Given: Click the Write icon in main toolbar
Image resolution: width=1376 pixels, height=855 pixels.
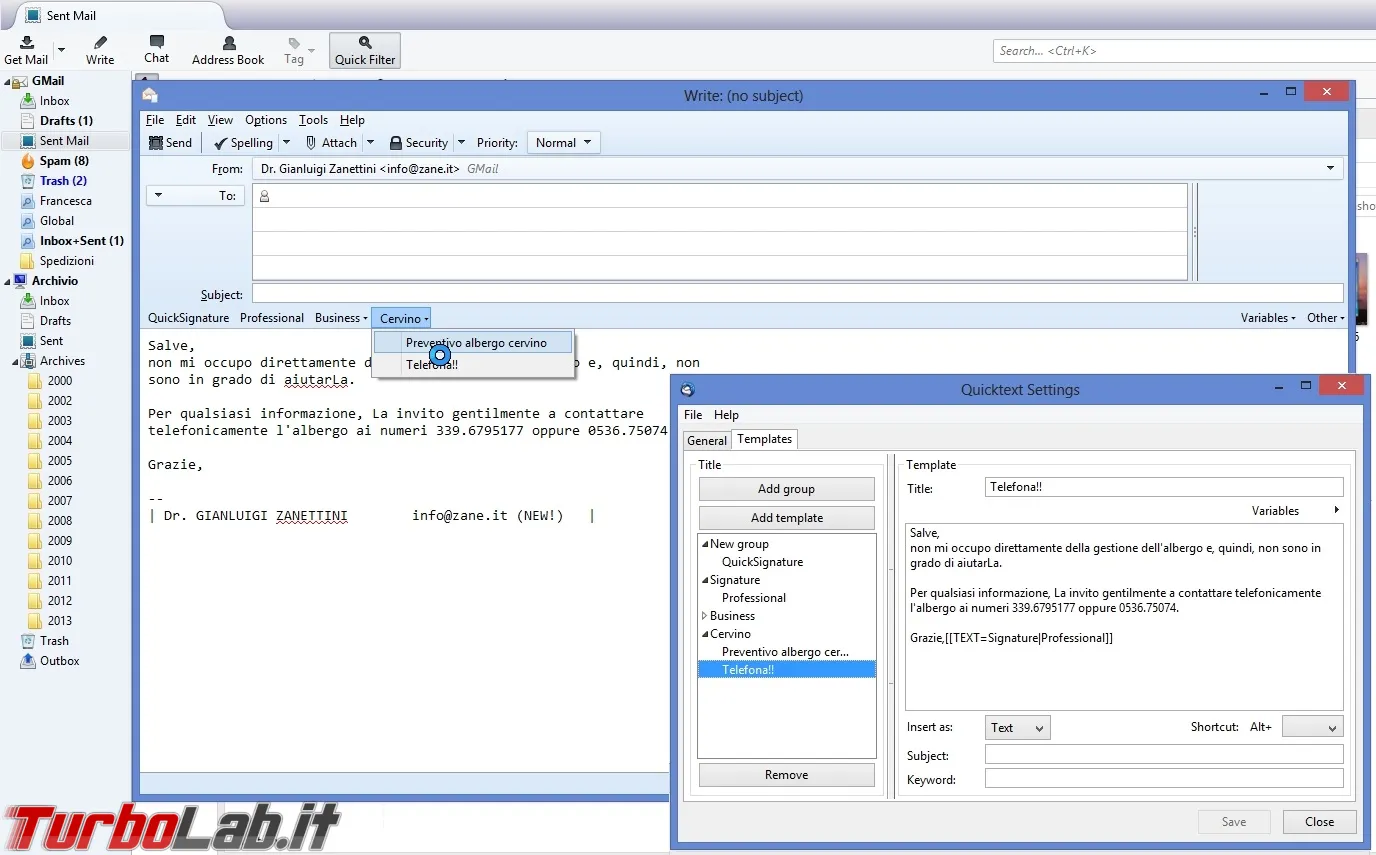Looking at the screenshot, I should click(x=100, y=50).
